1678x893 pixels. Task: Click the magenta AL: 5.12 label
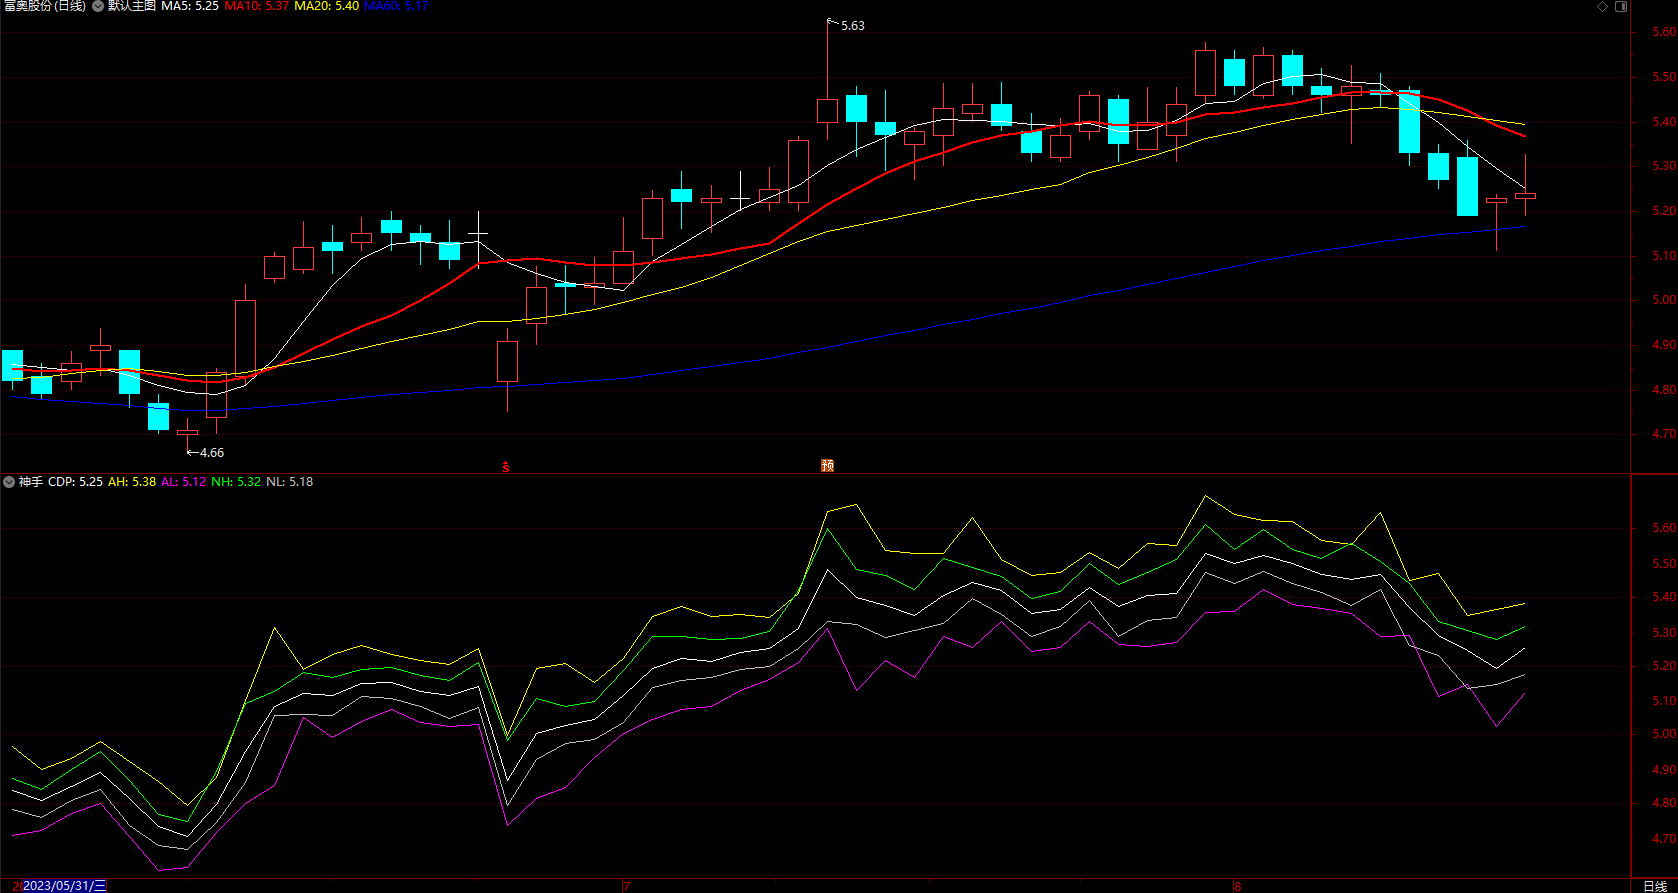(x=183, y=482)
